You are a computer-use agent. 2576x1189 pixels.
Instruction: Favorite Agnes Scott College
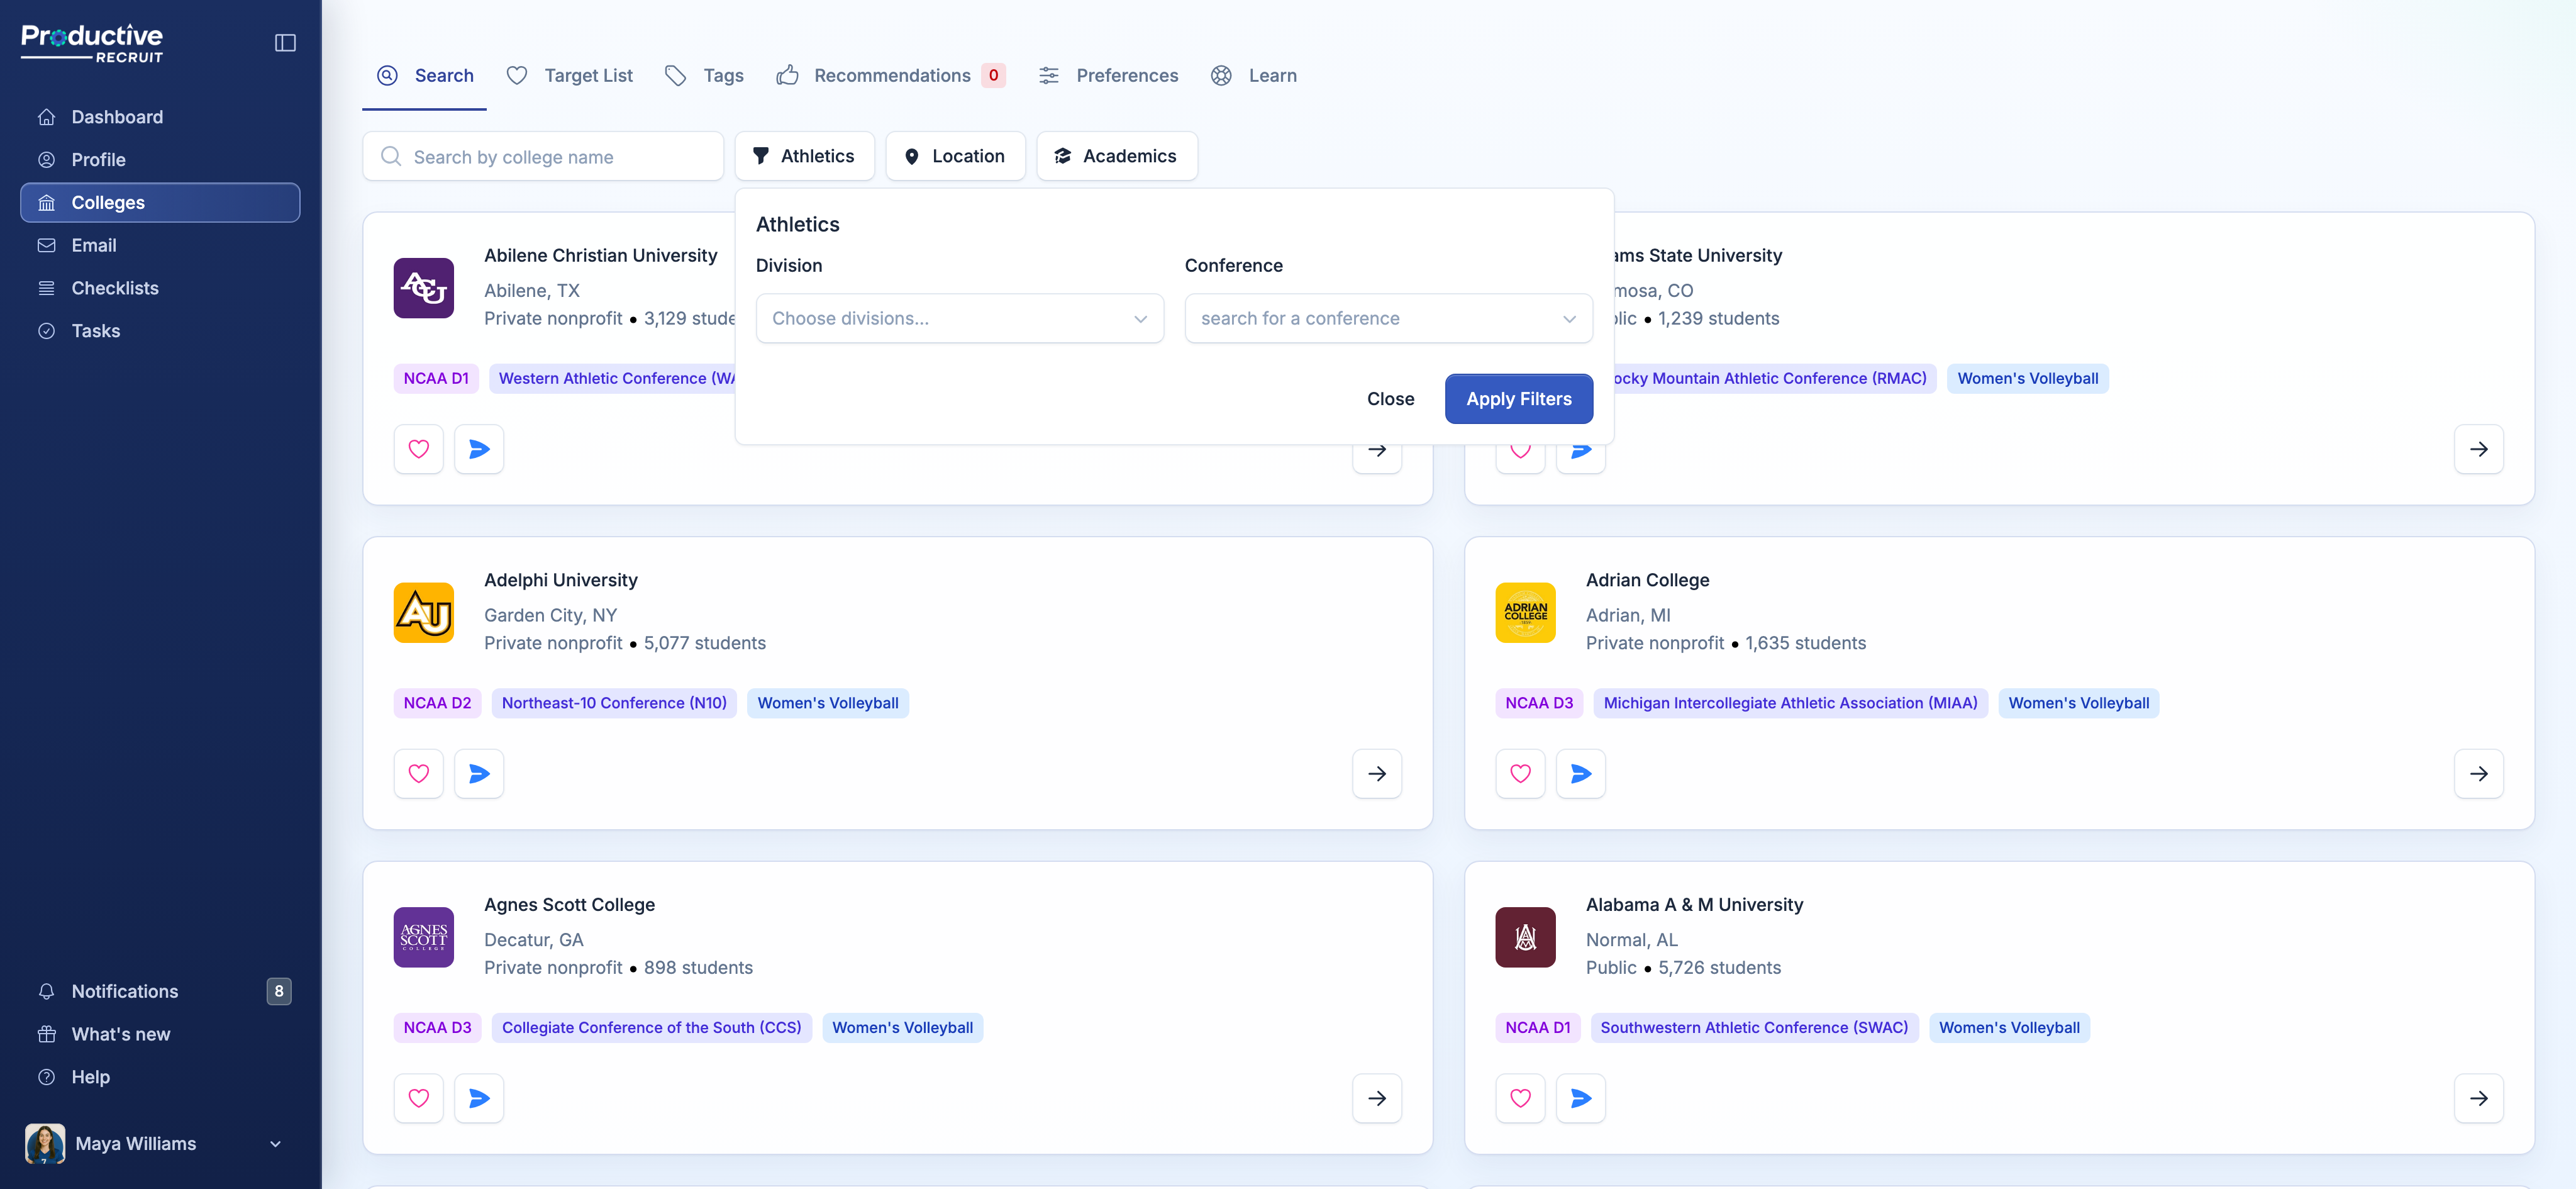click(x=419, y=1098)
